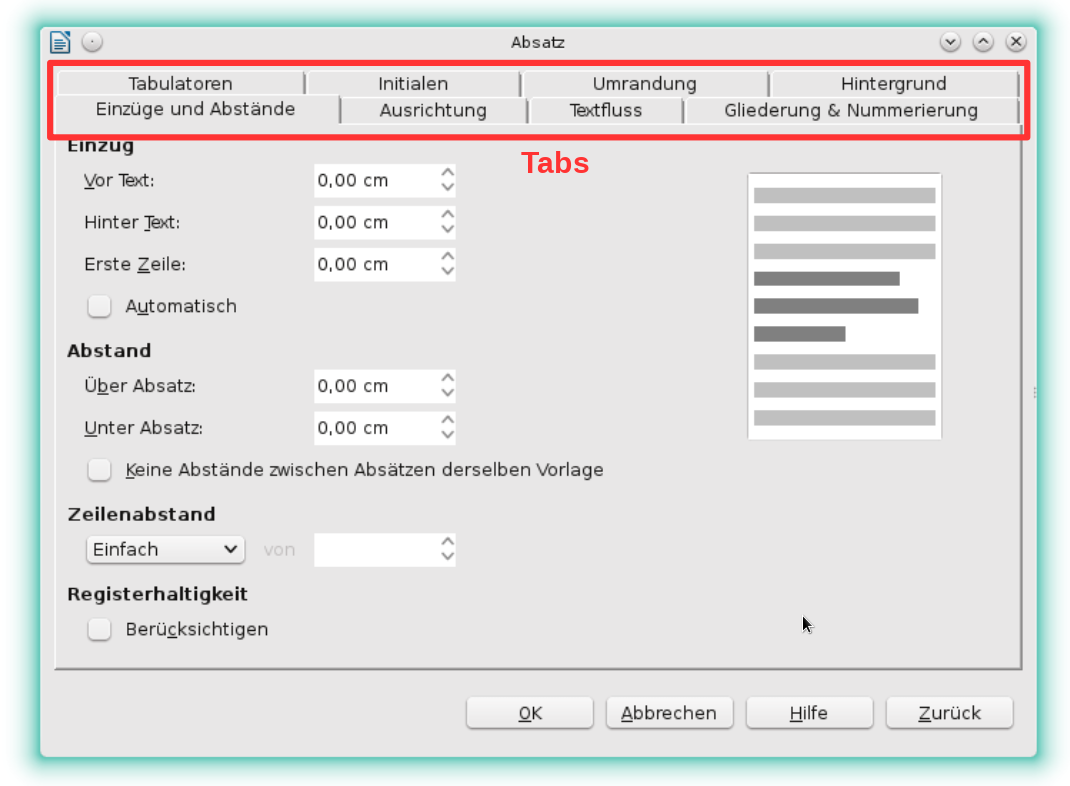Enable the Automatisch checkbox
The image size is (1070, 786).
click(x=99, y=307)
